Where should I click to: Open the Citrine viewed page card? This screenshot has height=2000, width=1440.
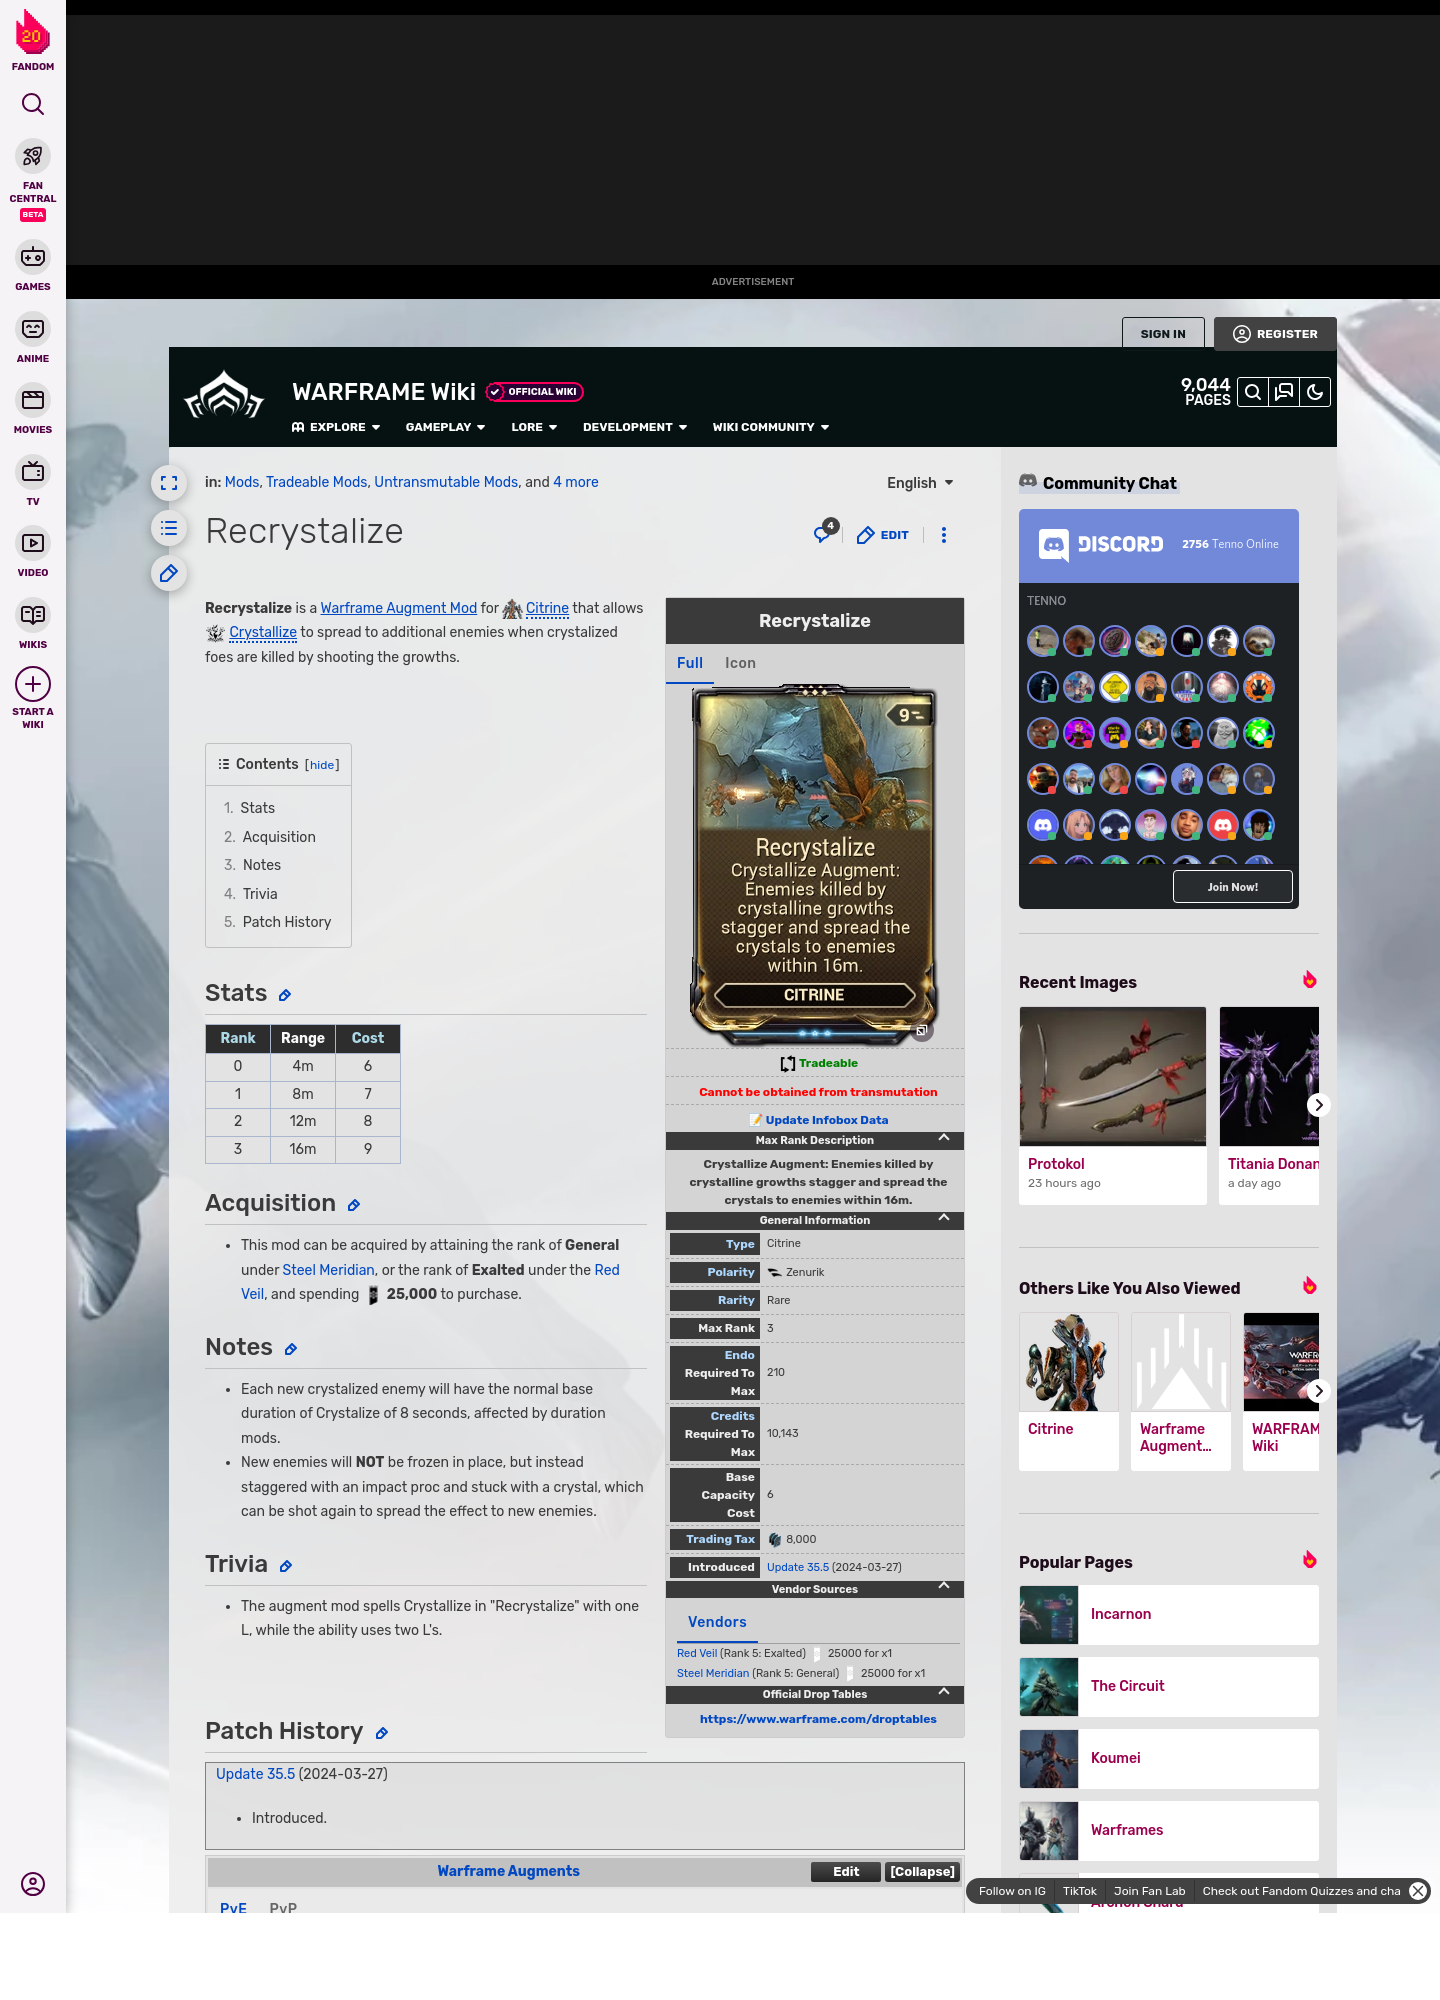(1068, 1390)
